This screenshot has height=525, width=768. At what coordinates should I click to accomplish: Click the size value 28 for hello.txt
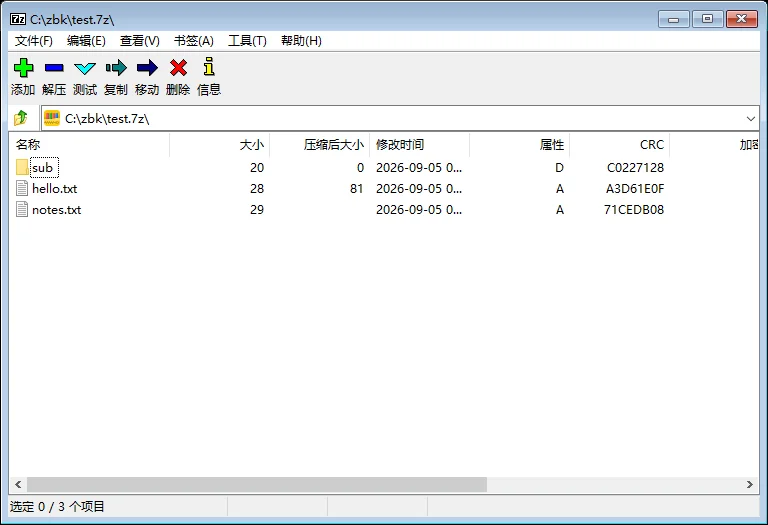click(x=257, y=189)
